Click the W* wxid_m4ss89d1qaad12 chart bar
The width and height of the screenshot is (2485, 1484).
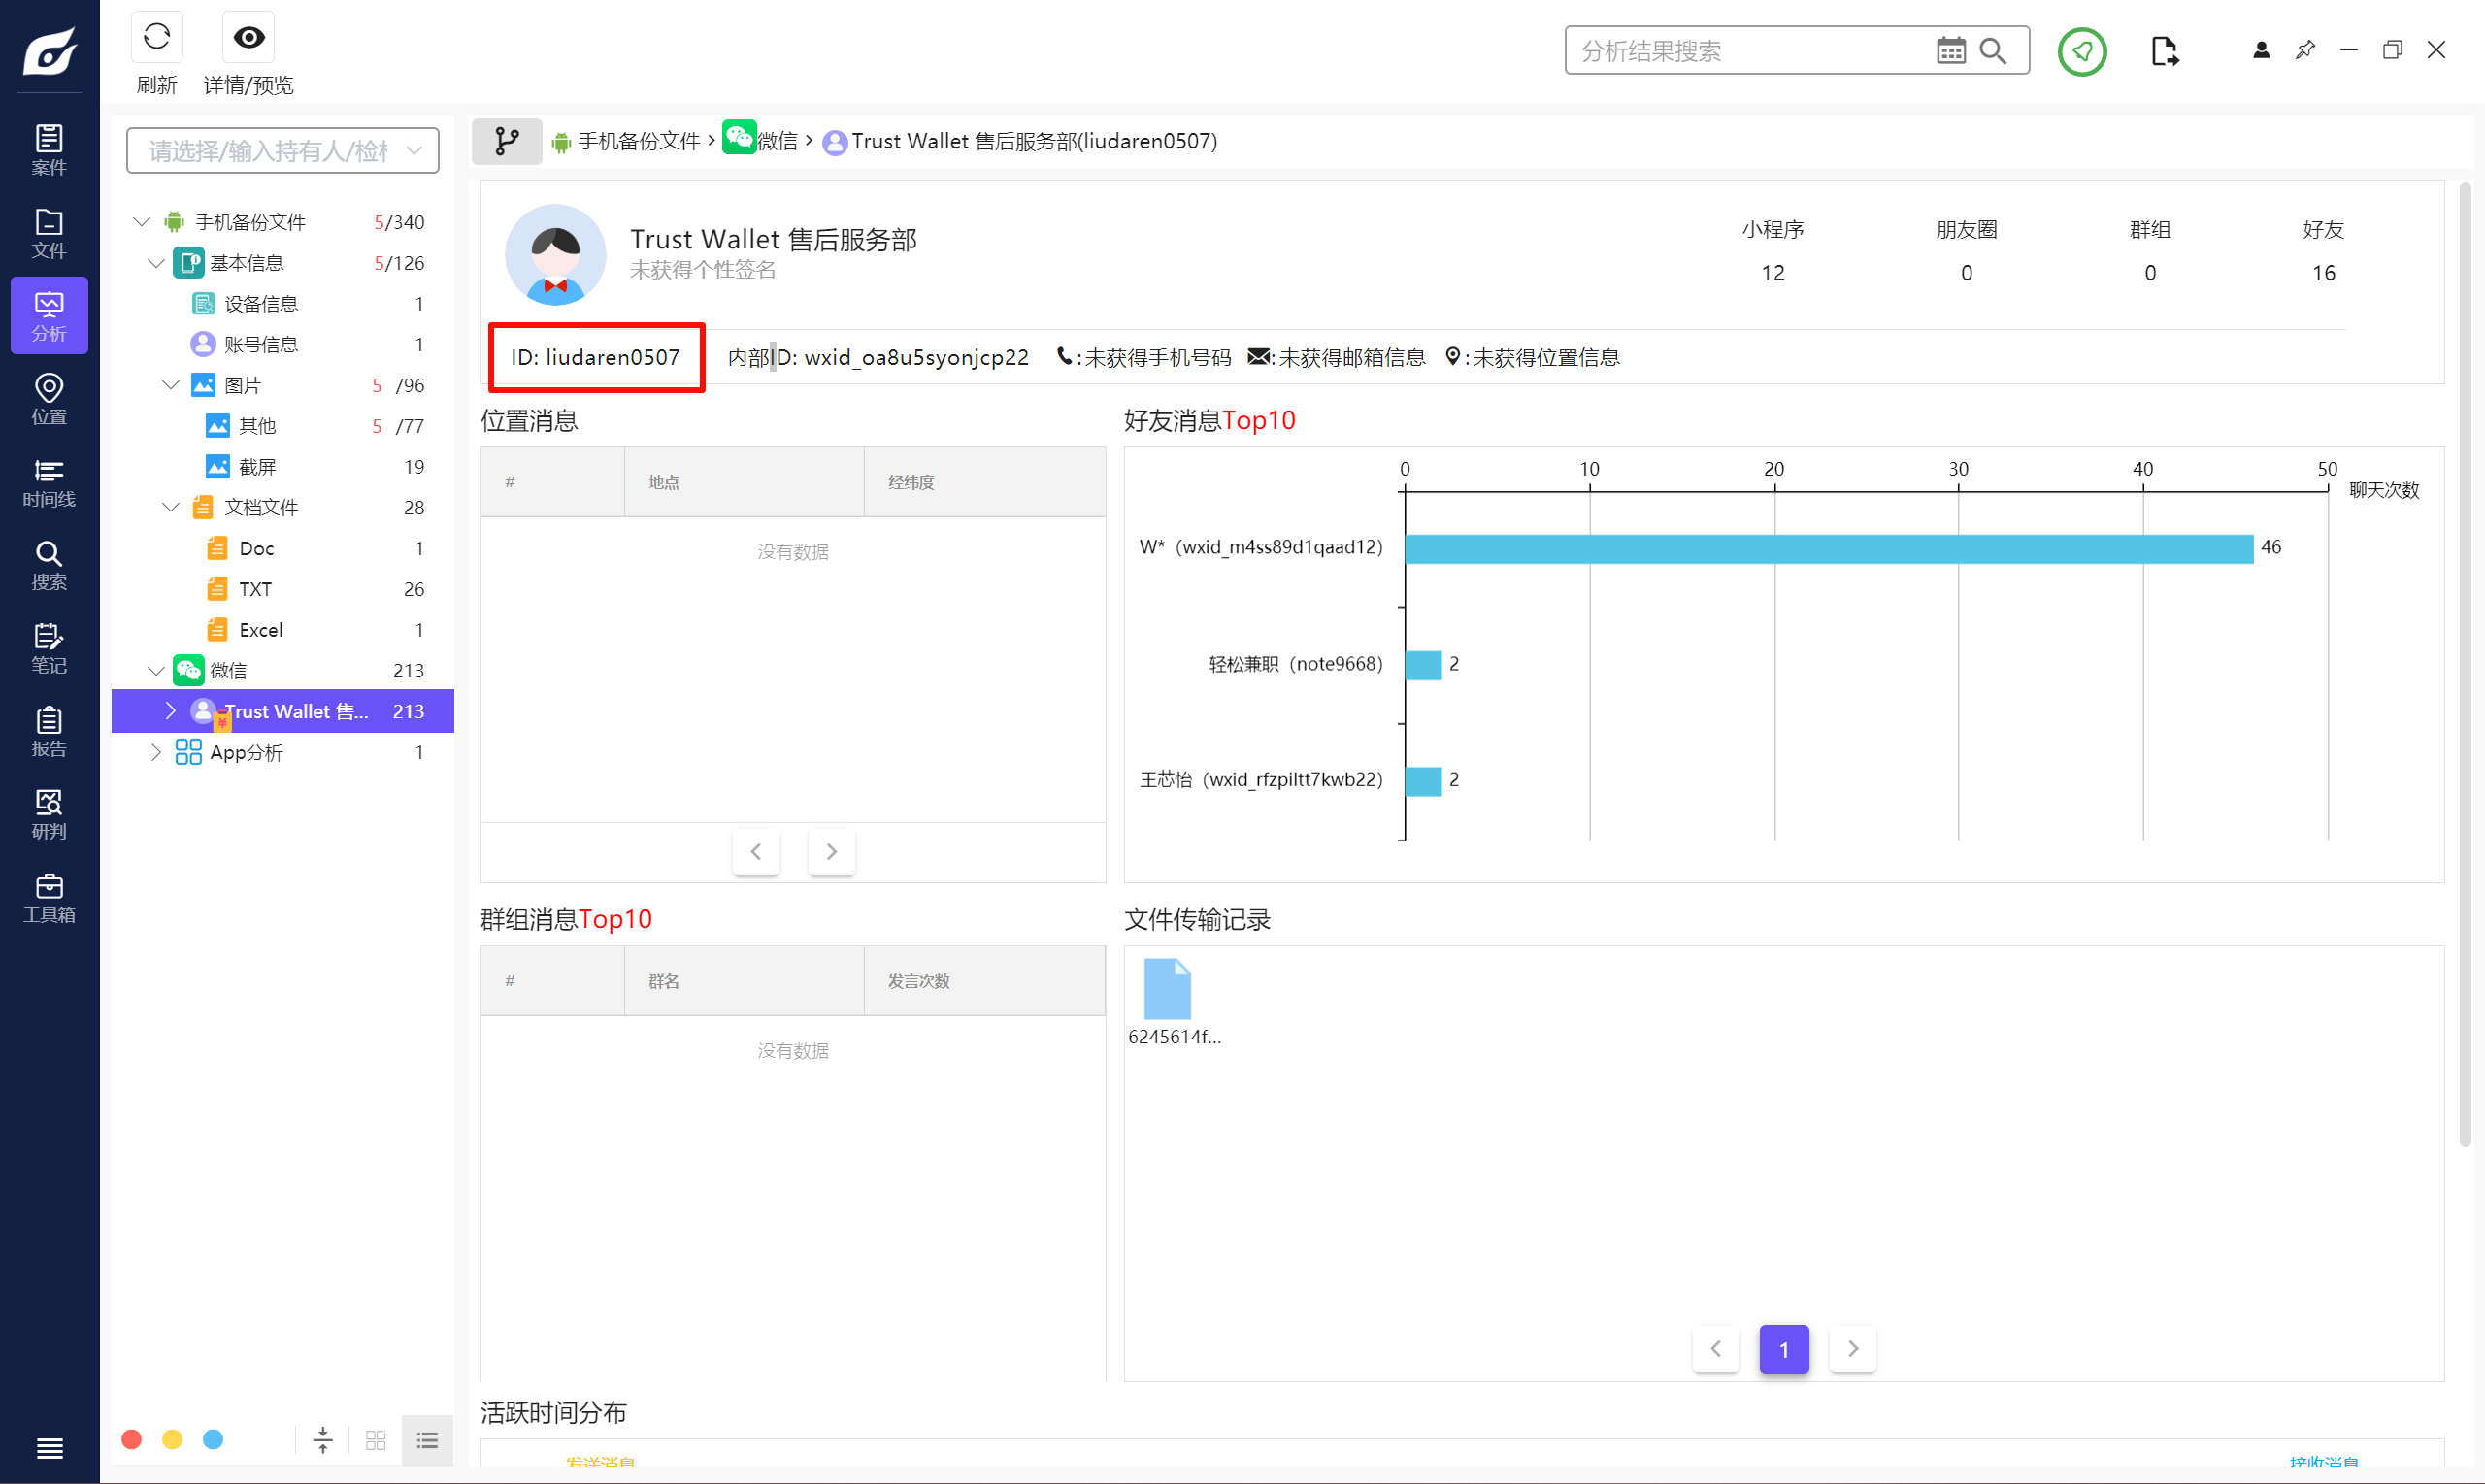(1828, 548)
